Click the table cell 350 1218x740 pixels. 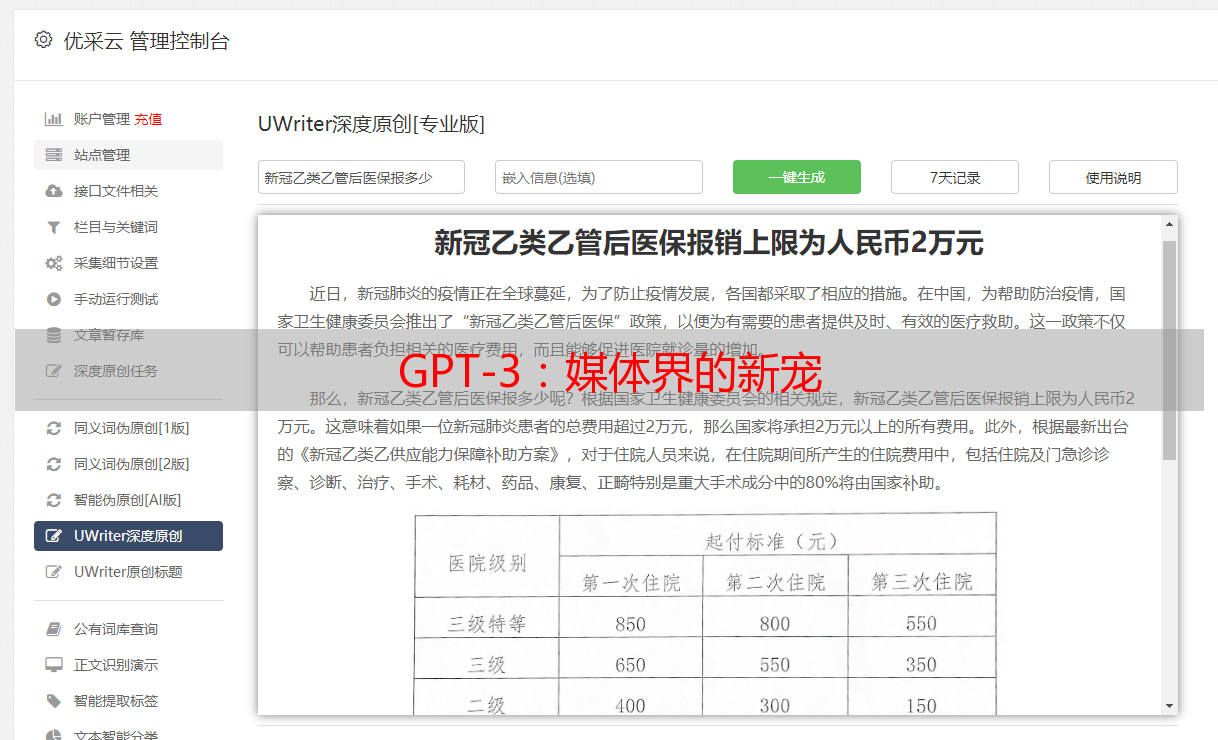point(921,665)
